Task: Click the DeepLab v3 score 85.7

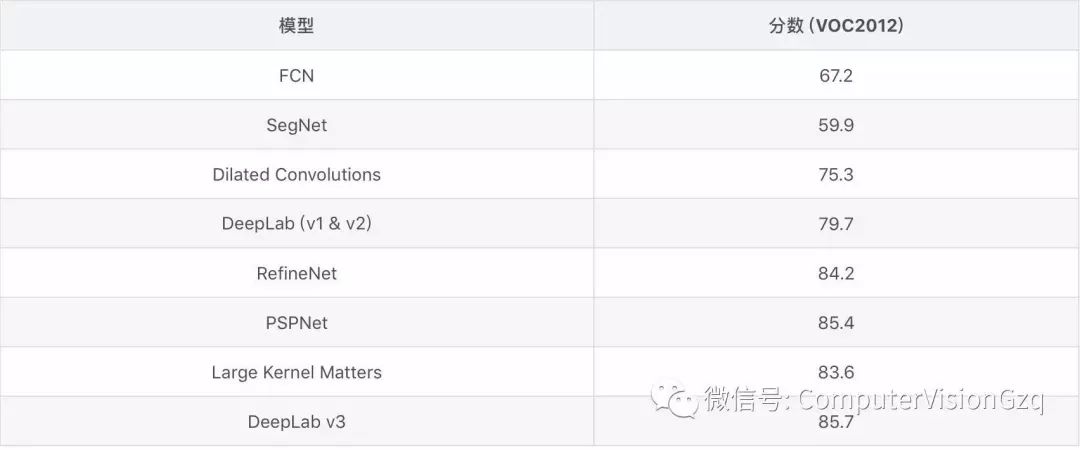Action: (x=835, y=422)
